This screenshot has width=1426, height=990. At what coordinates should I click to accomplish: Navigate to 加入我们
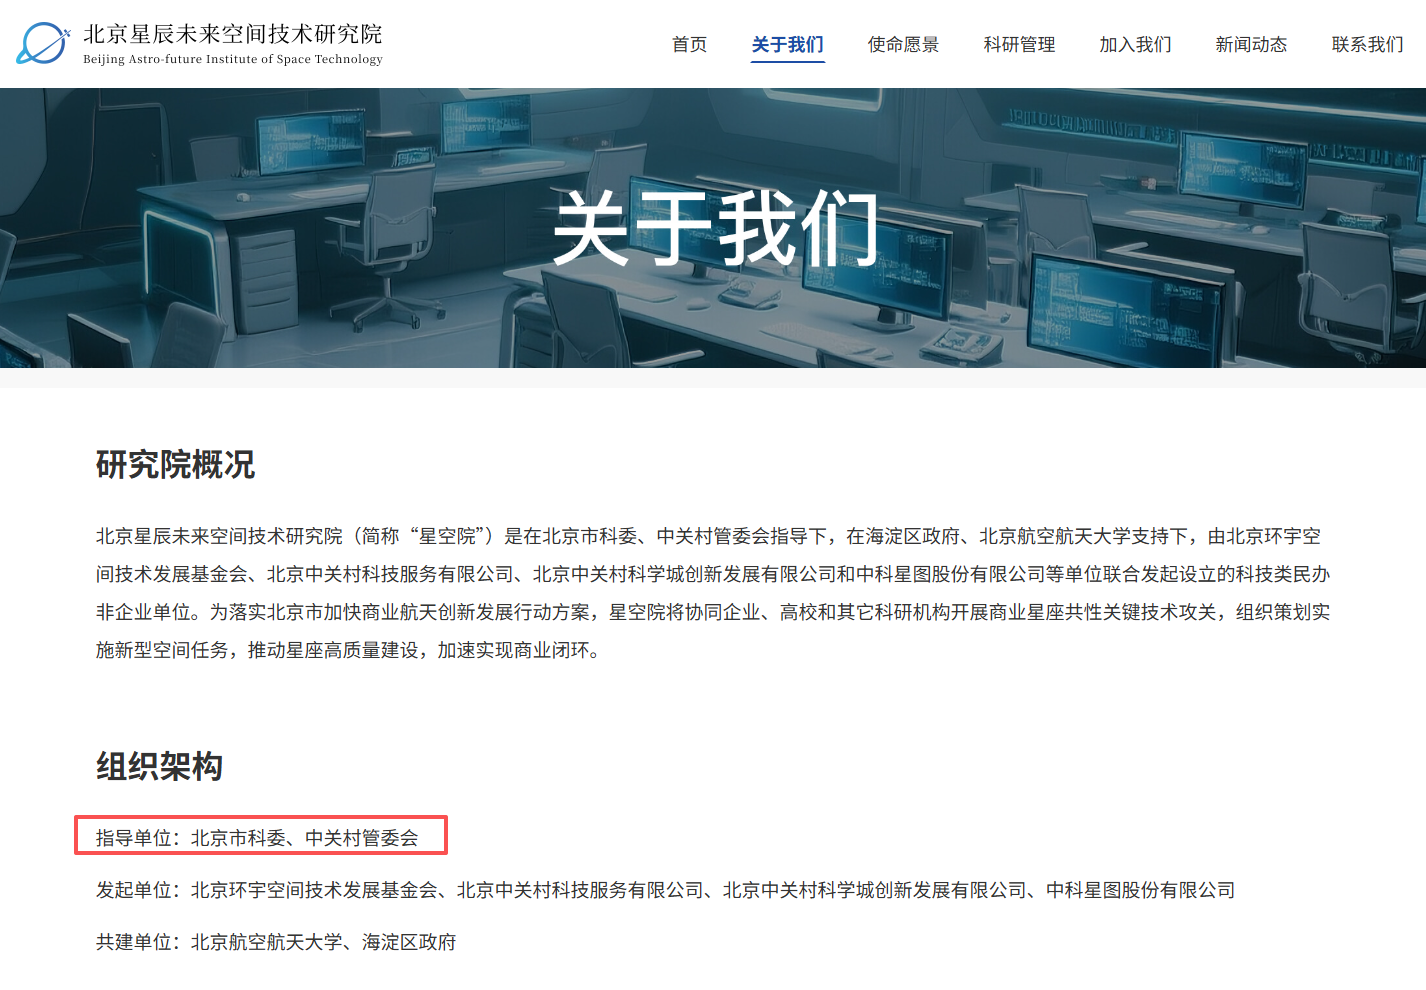point(1135,45)
